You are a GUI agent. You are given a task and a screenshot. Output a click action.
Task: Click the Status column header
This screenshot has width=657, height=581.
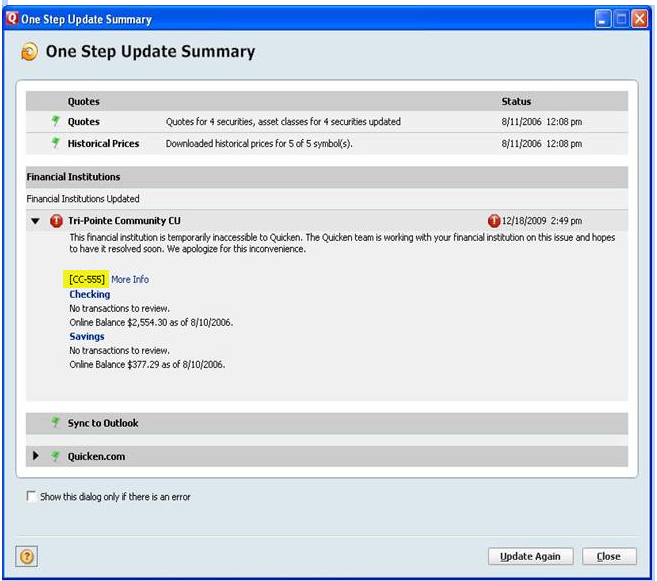(516, 101)
